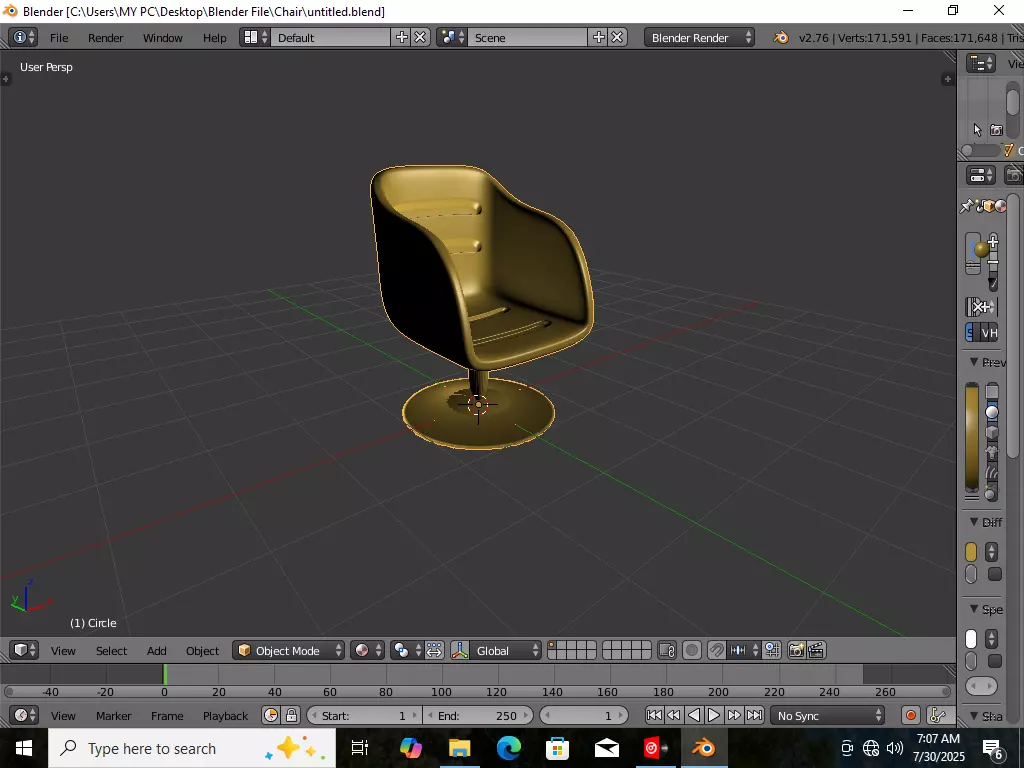Select the monkey material preview type
The height and width of the screenshot is (768, 1024).
pos(992,452)
